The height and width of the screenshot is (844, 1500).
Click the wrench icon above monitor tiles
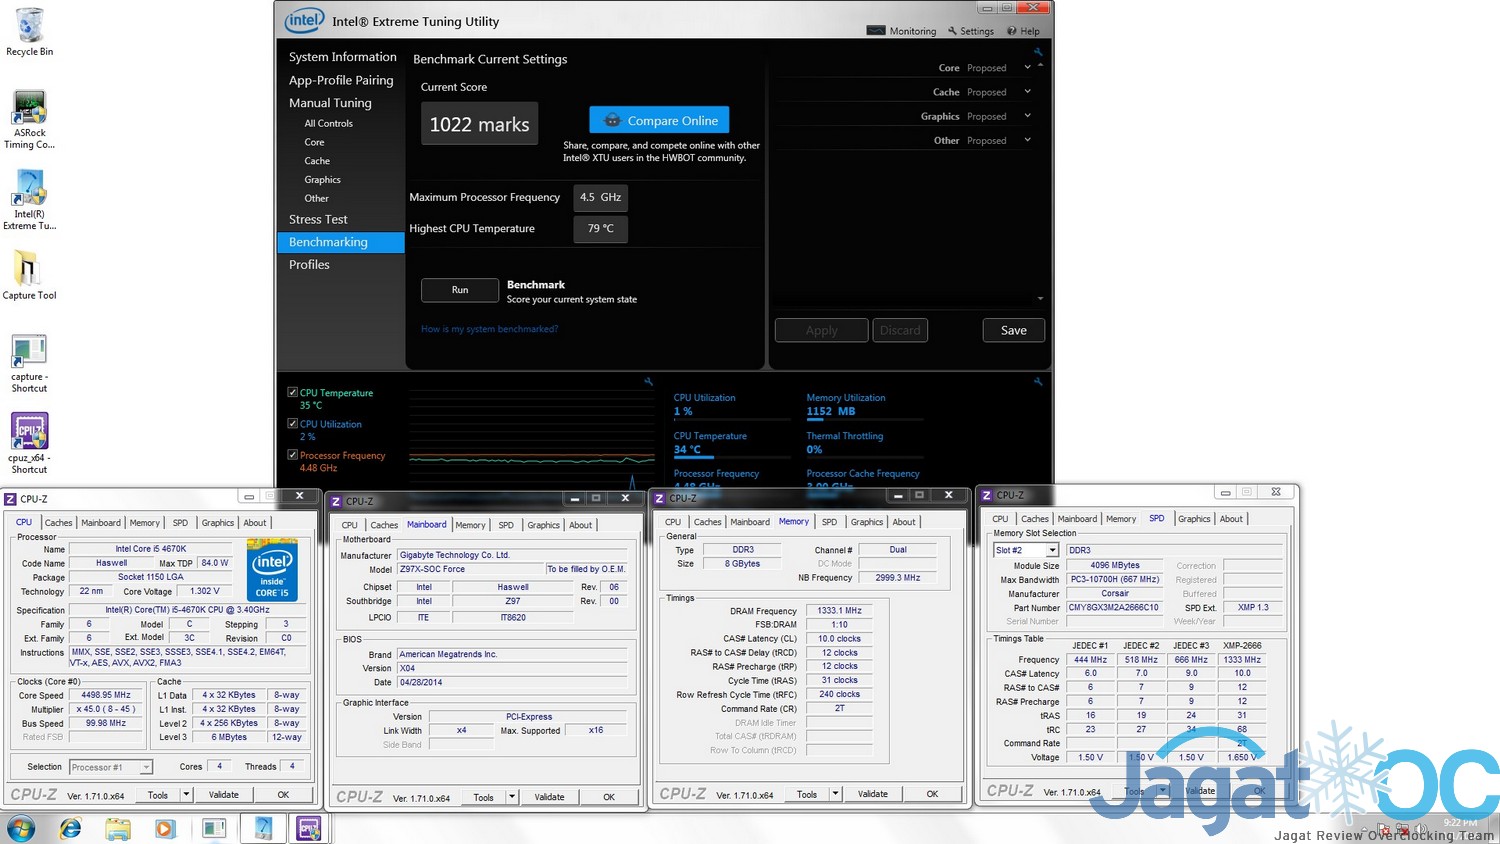1038,382
